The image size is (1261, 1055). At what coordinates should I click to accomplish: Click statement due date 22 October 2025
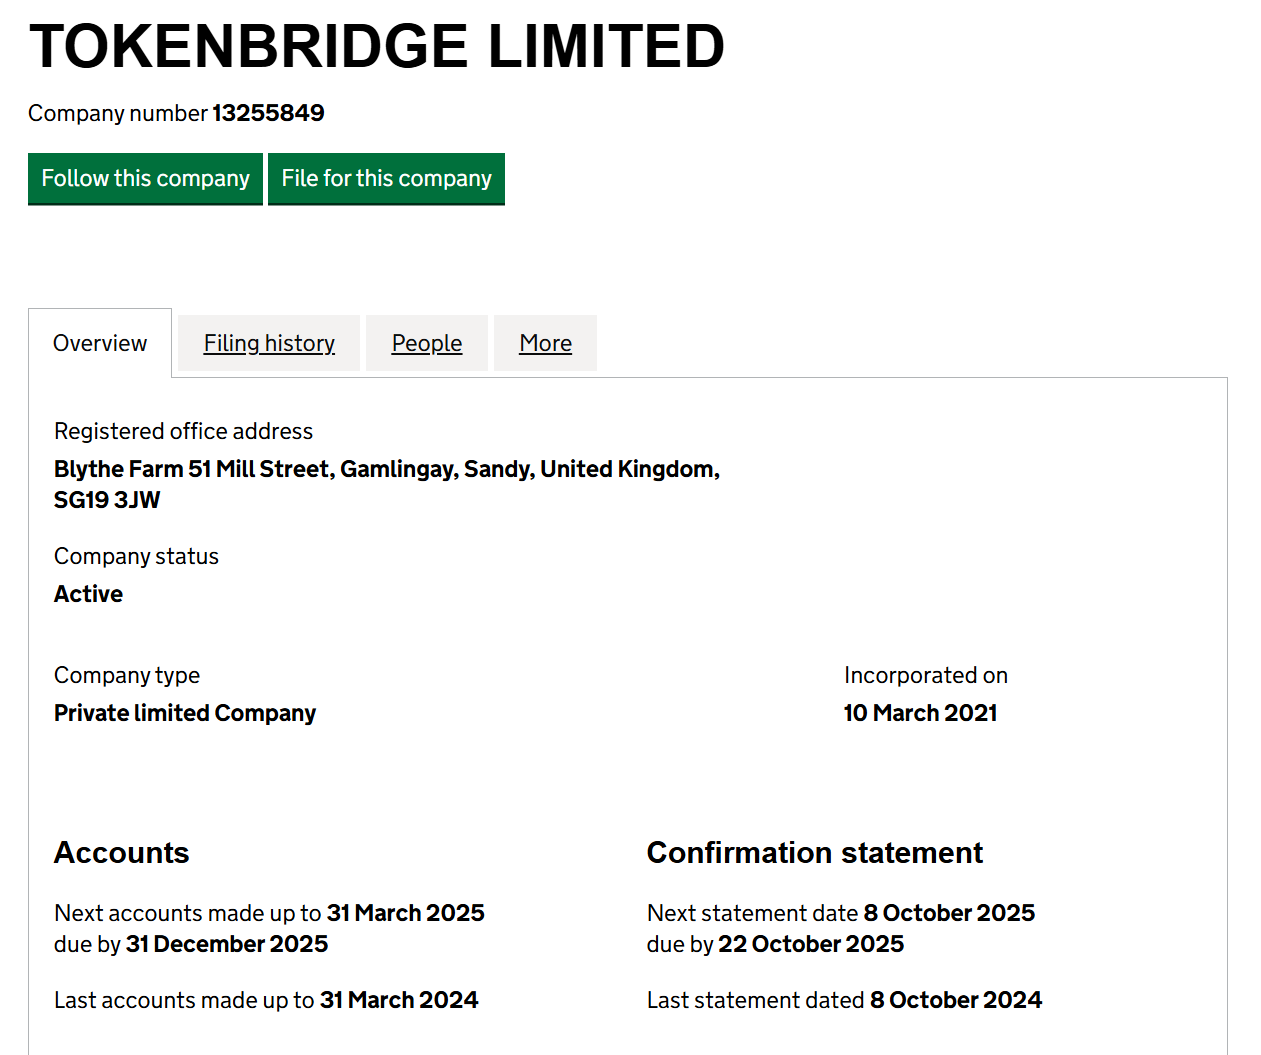click(811, 944)
